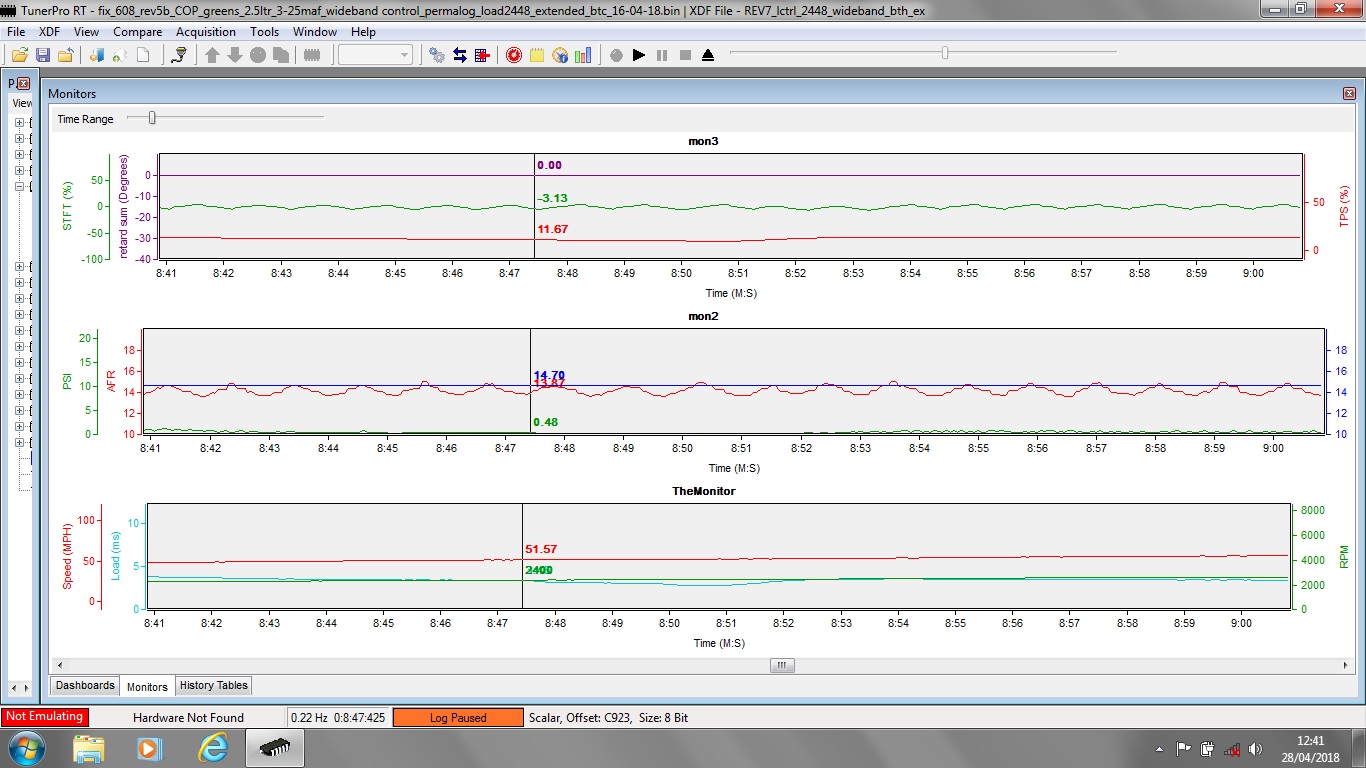This screenshot has width=1366, height=768.
Task: Open a bin file with the folder icon
Action: (19, 55)
